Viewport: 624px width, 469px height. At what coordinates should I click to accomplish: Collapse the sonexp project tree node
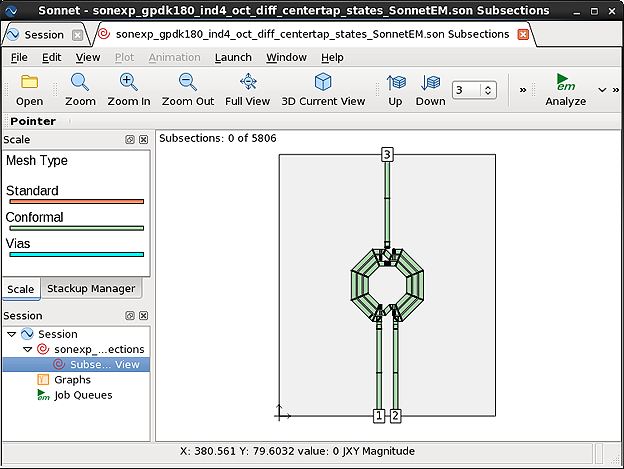point(27,350)
